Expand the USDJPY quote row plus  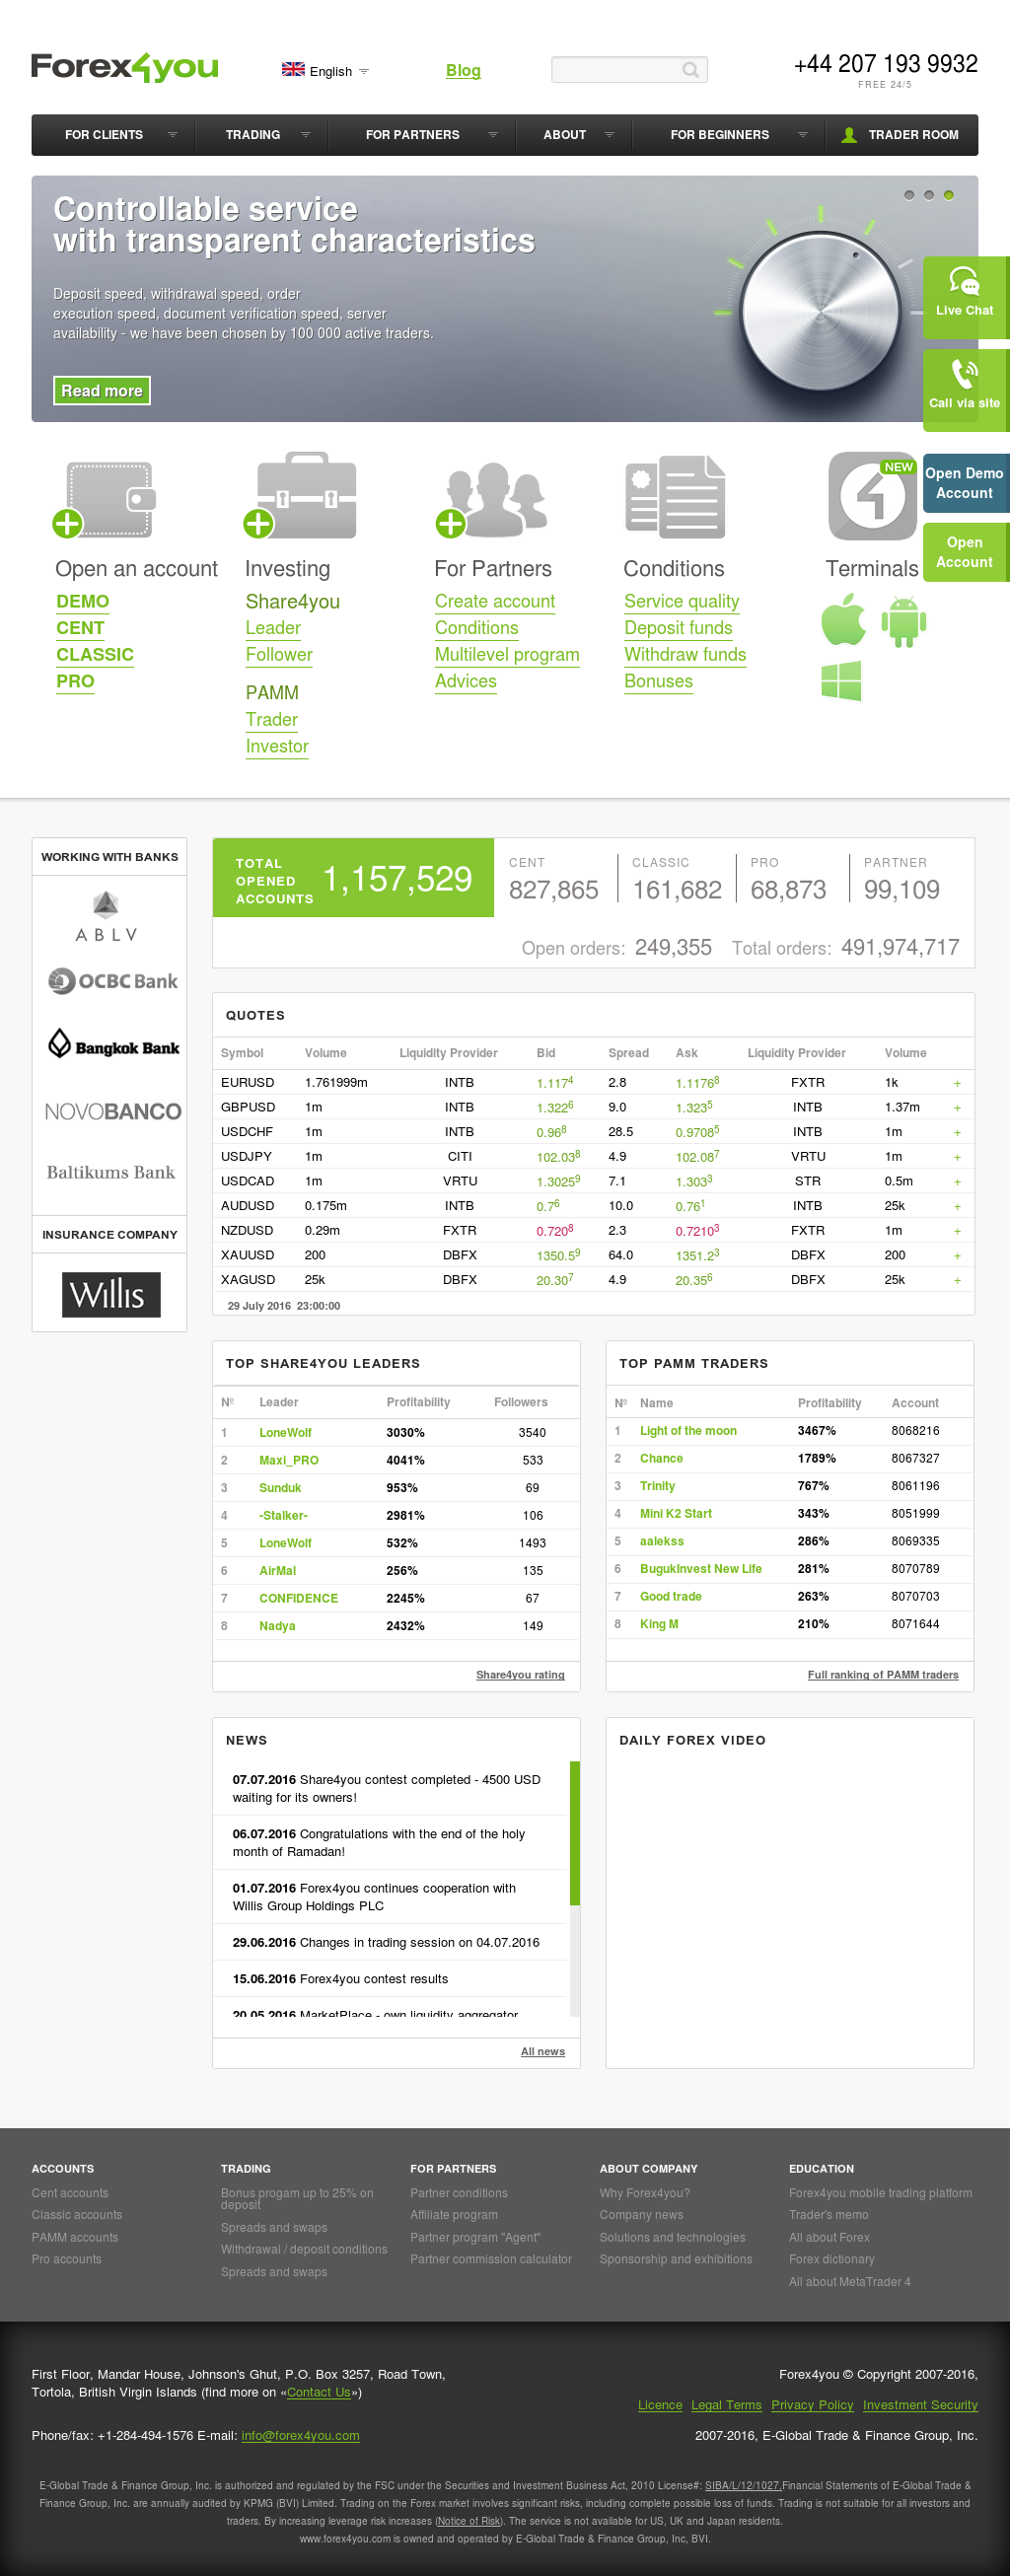click(x=957, y=1157)
